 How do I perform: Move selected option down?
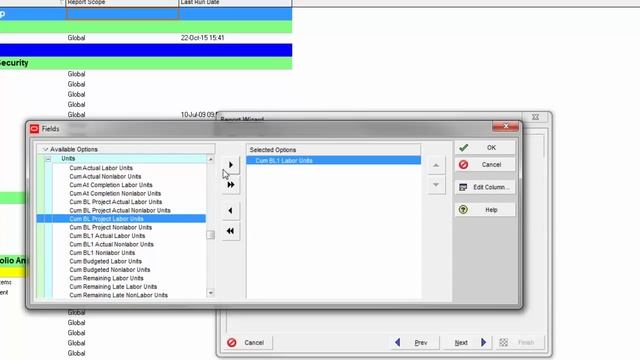436,185
